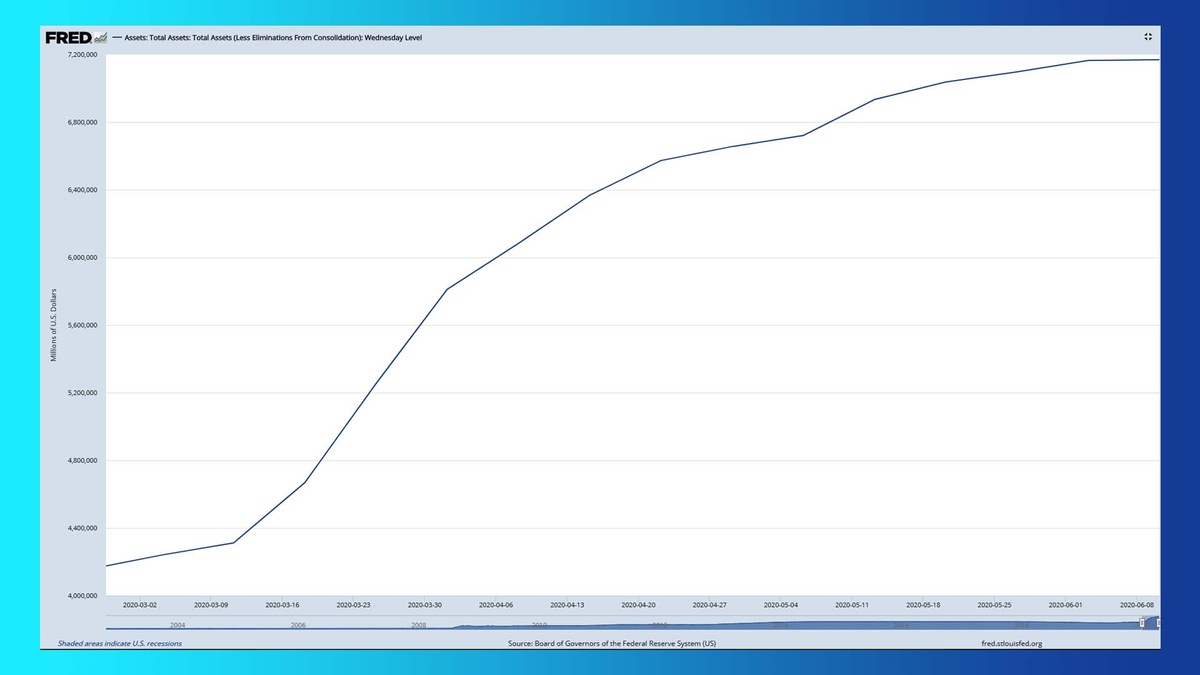The height and width of the screenshot is (675, 1200).
Task: Click the 2020-04-13 date label
Action: 568,605
